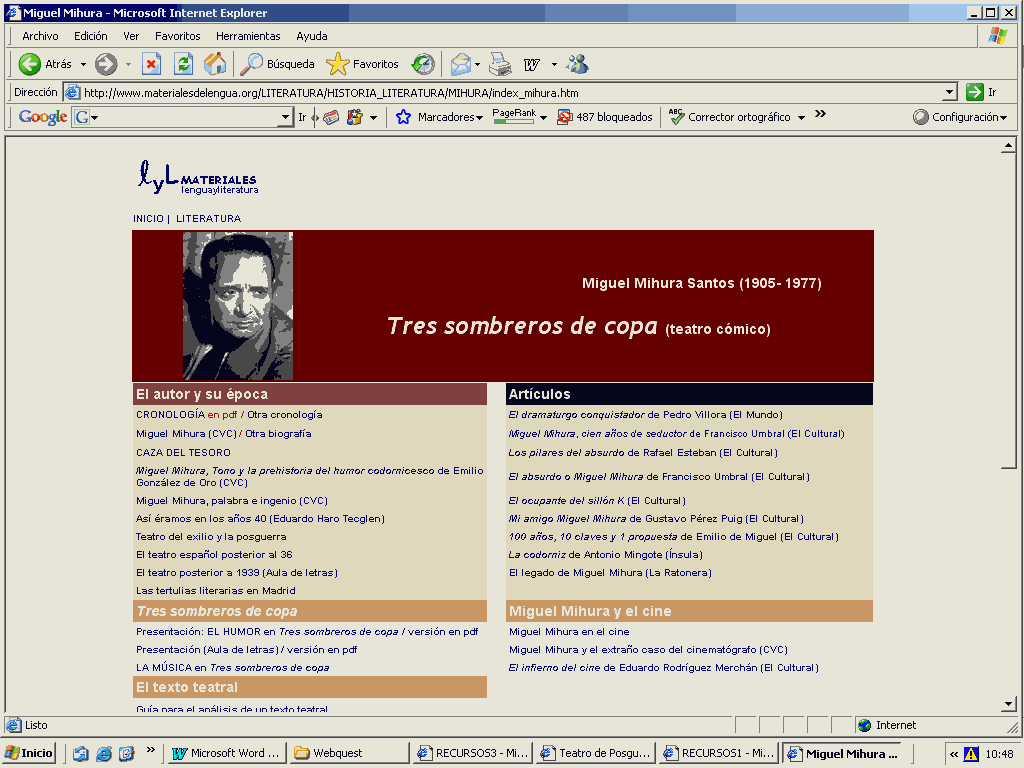Expand the Forward history dropdown arrow
The image size is (1024, 768).
point(128,64)
